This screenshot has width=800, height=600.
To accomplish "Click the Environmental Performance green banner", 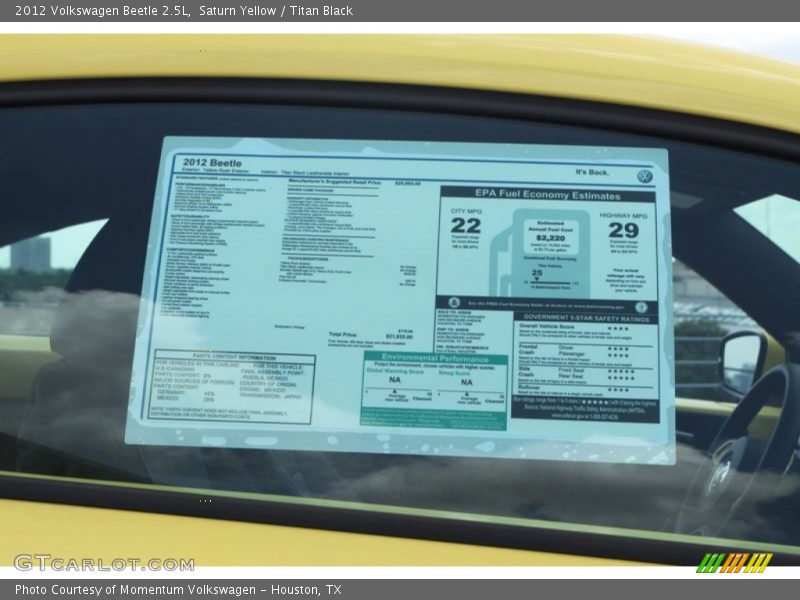I will coord(435,357).
